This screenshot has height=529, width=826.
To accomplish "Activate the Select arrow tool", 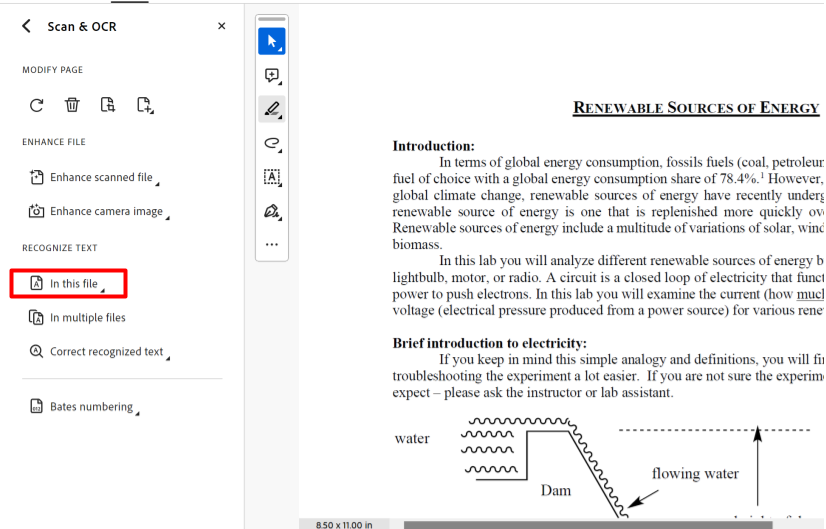I will 272,41.
